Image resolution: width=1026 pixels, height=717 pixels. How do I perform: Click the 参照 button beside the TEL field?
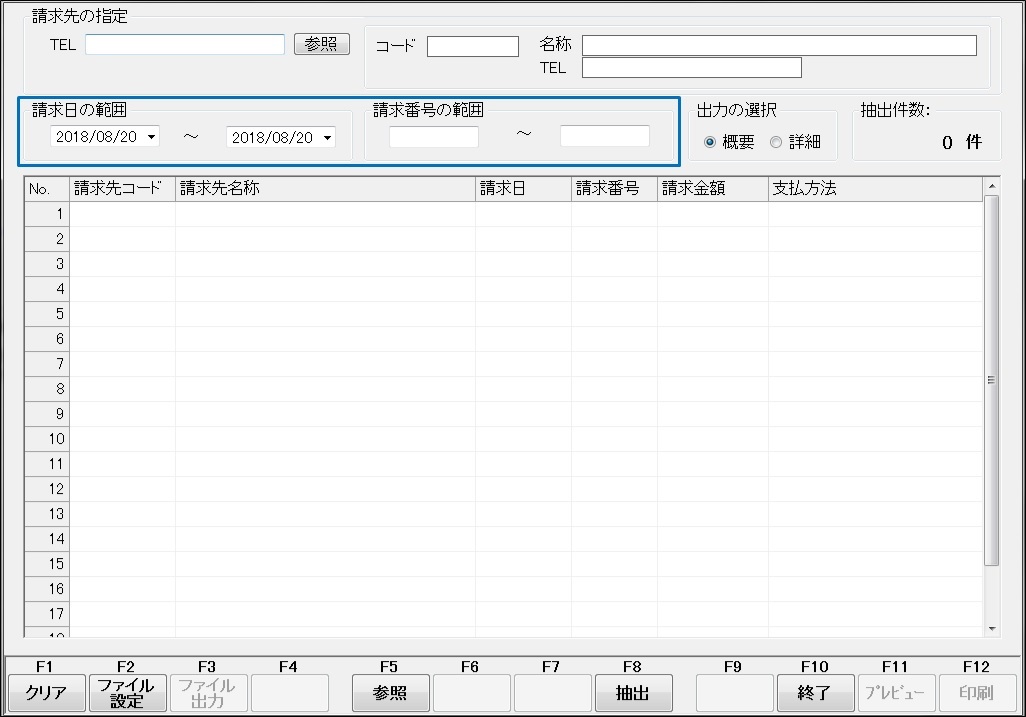pos(321,45)
